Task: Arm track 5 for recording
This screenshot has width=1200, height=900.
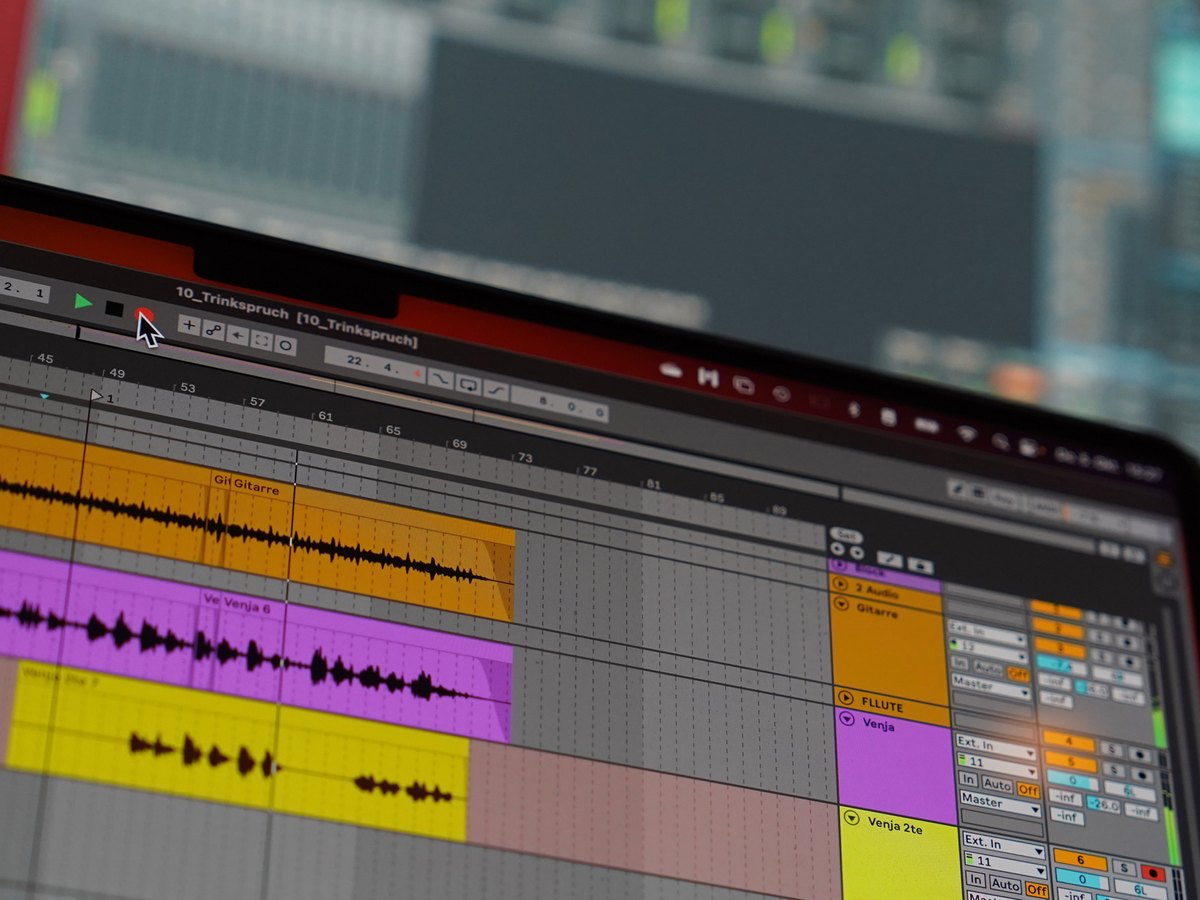Action: click(1141, 775)
